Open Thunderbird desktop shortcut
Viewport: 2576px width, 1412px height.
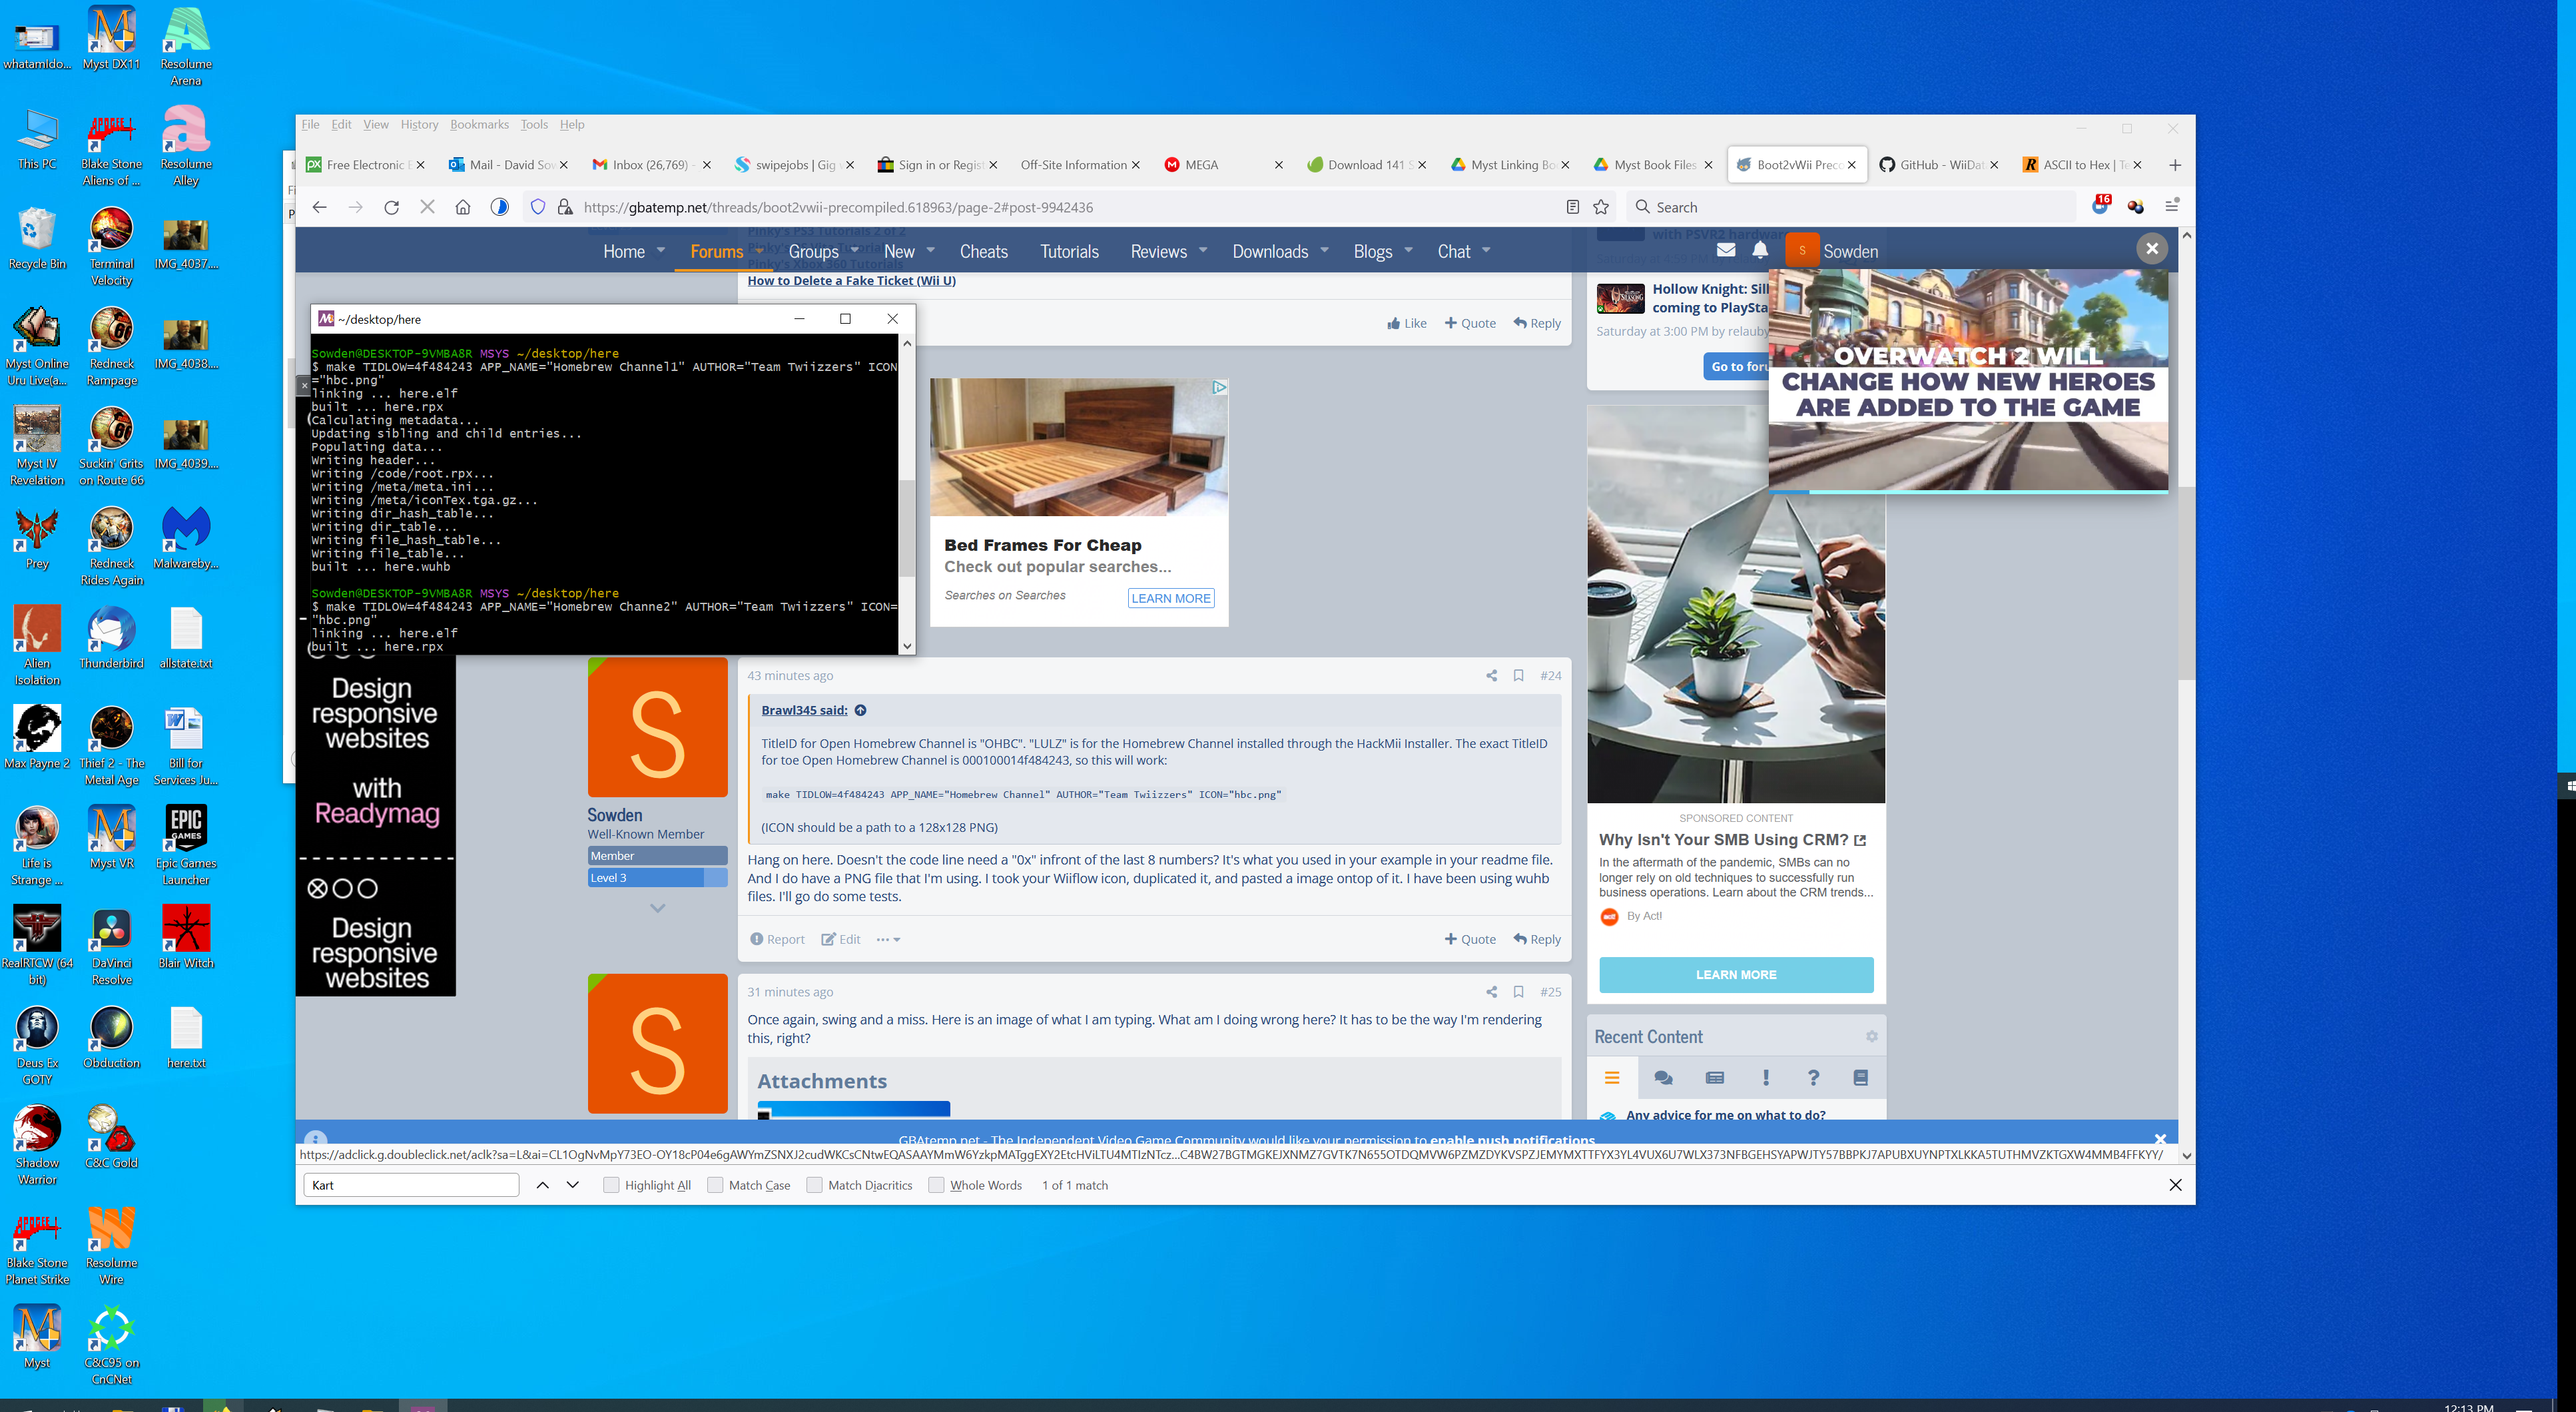click(x=111, y=638)
